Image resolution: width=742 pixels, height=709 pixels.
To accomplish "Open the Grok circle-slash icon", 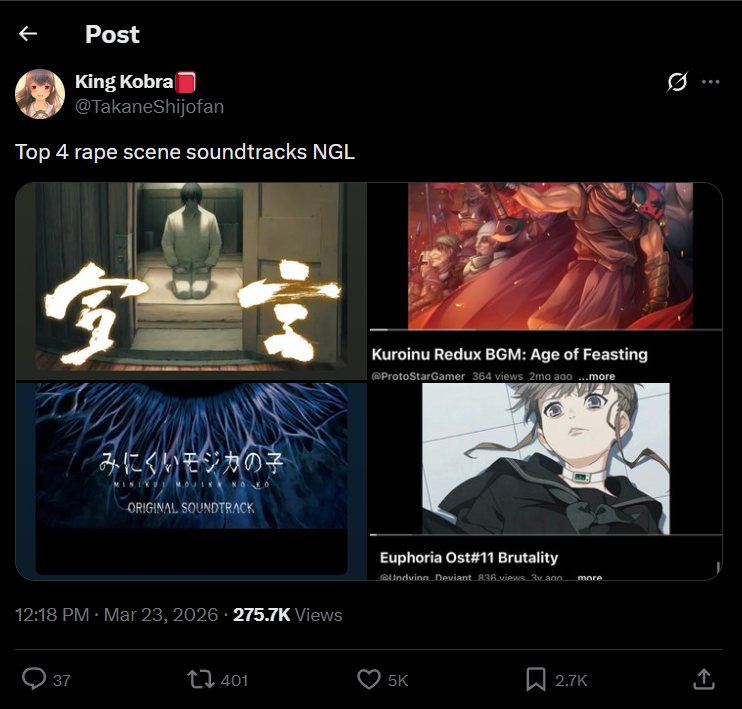I will pos(677,82).
